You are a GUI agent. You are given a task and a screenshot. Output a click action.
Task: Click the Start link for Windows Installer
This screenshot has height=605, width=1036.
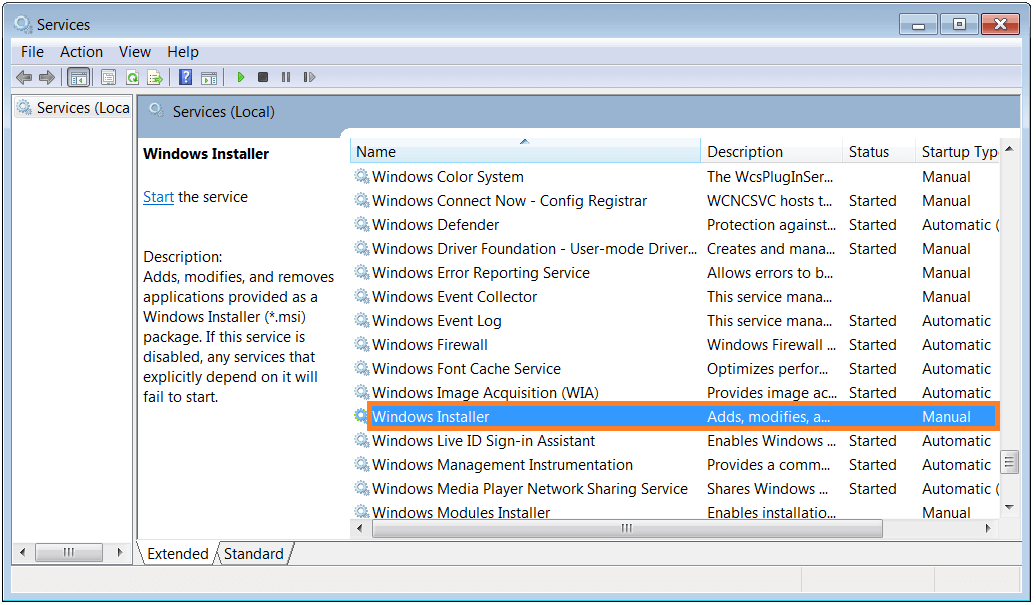[158, 197]
